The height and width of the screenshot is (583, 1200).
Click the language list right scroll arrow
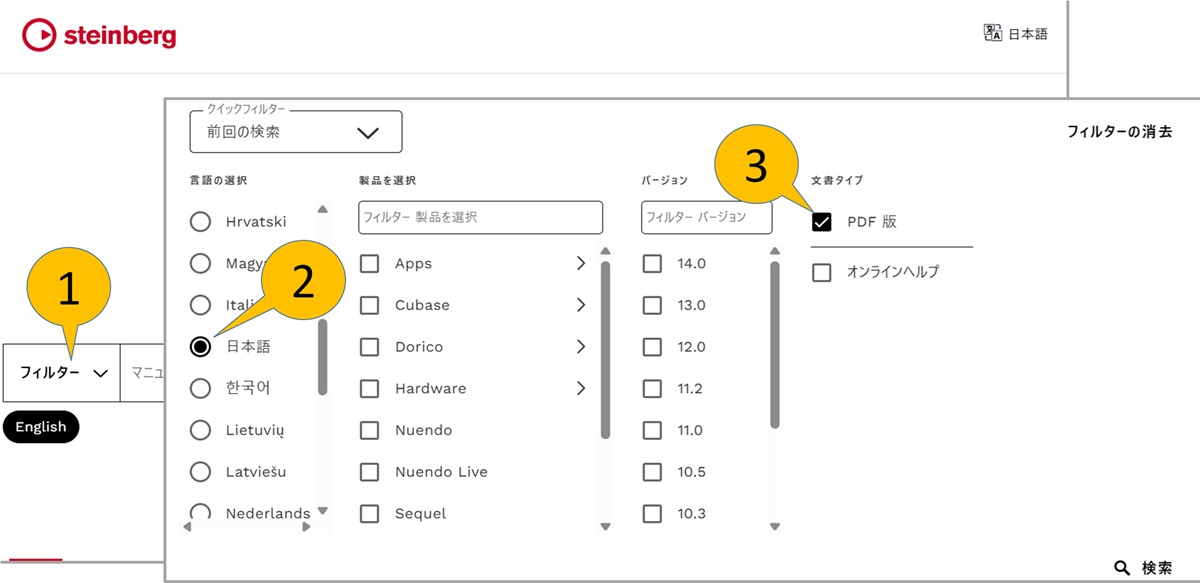[306, 527]
